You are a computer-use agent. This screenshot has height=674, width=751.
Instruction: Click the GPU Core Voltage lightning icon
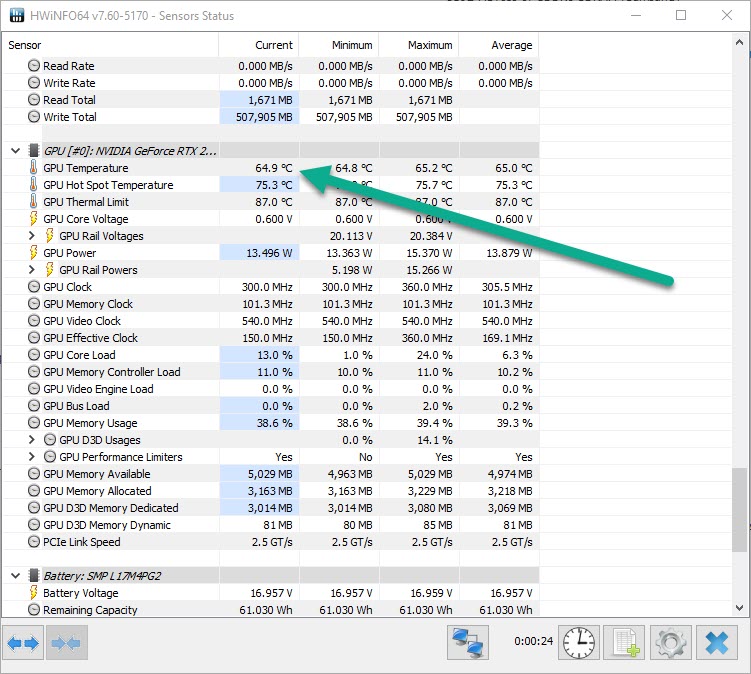coord(33,218)
